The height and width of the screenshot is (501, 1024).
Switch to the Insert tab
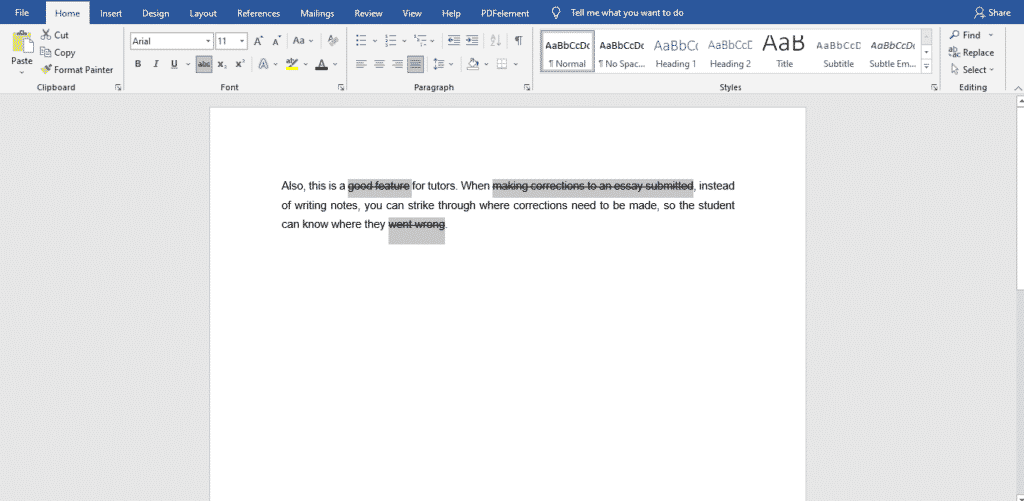tap(111, 13)
